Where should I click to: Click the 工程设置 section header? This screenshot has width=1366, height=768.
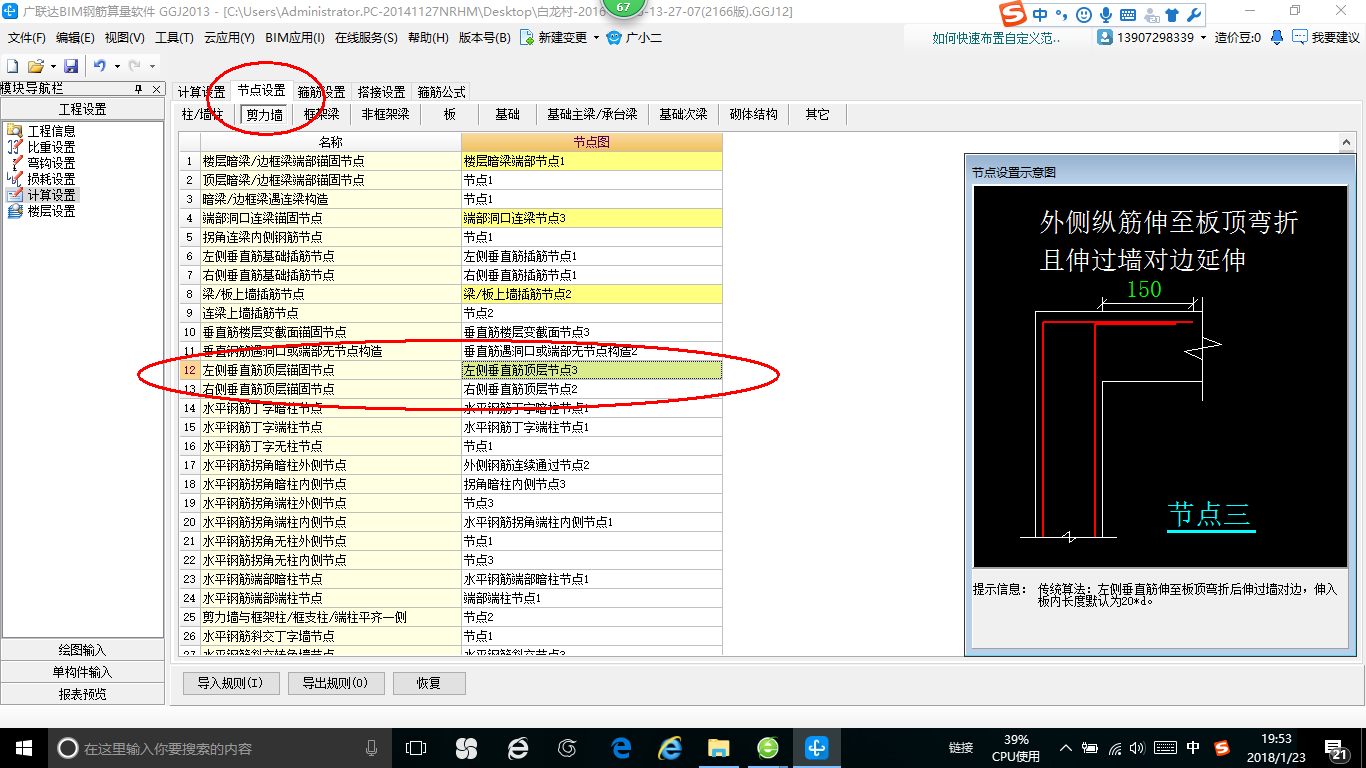coord(82,109)
